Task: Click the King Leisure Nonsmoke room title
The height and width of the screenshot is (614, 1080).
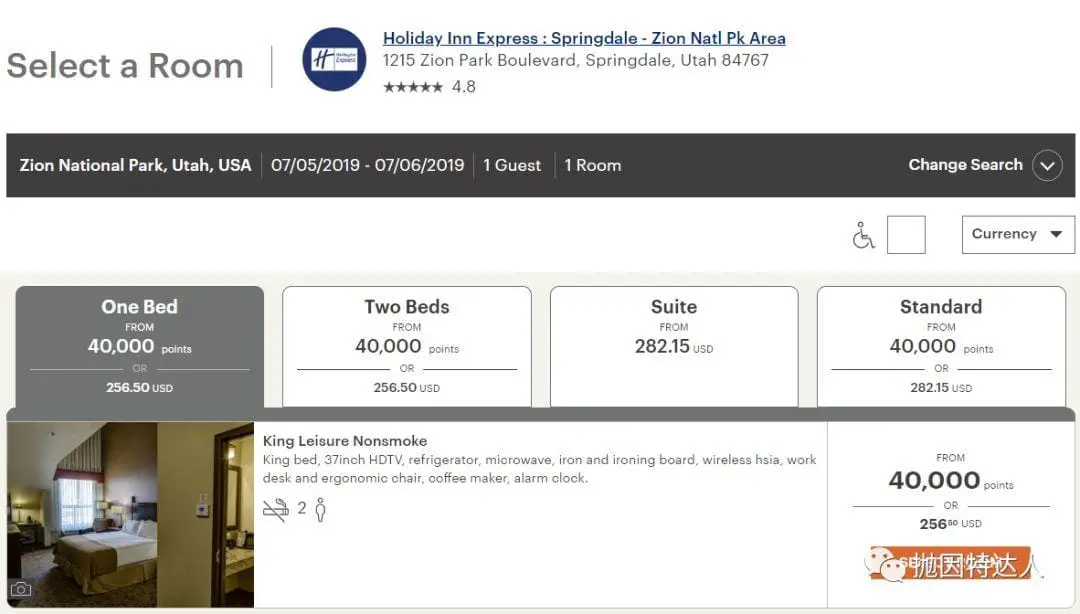Action: (x=344, y=440)
